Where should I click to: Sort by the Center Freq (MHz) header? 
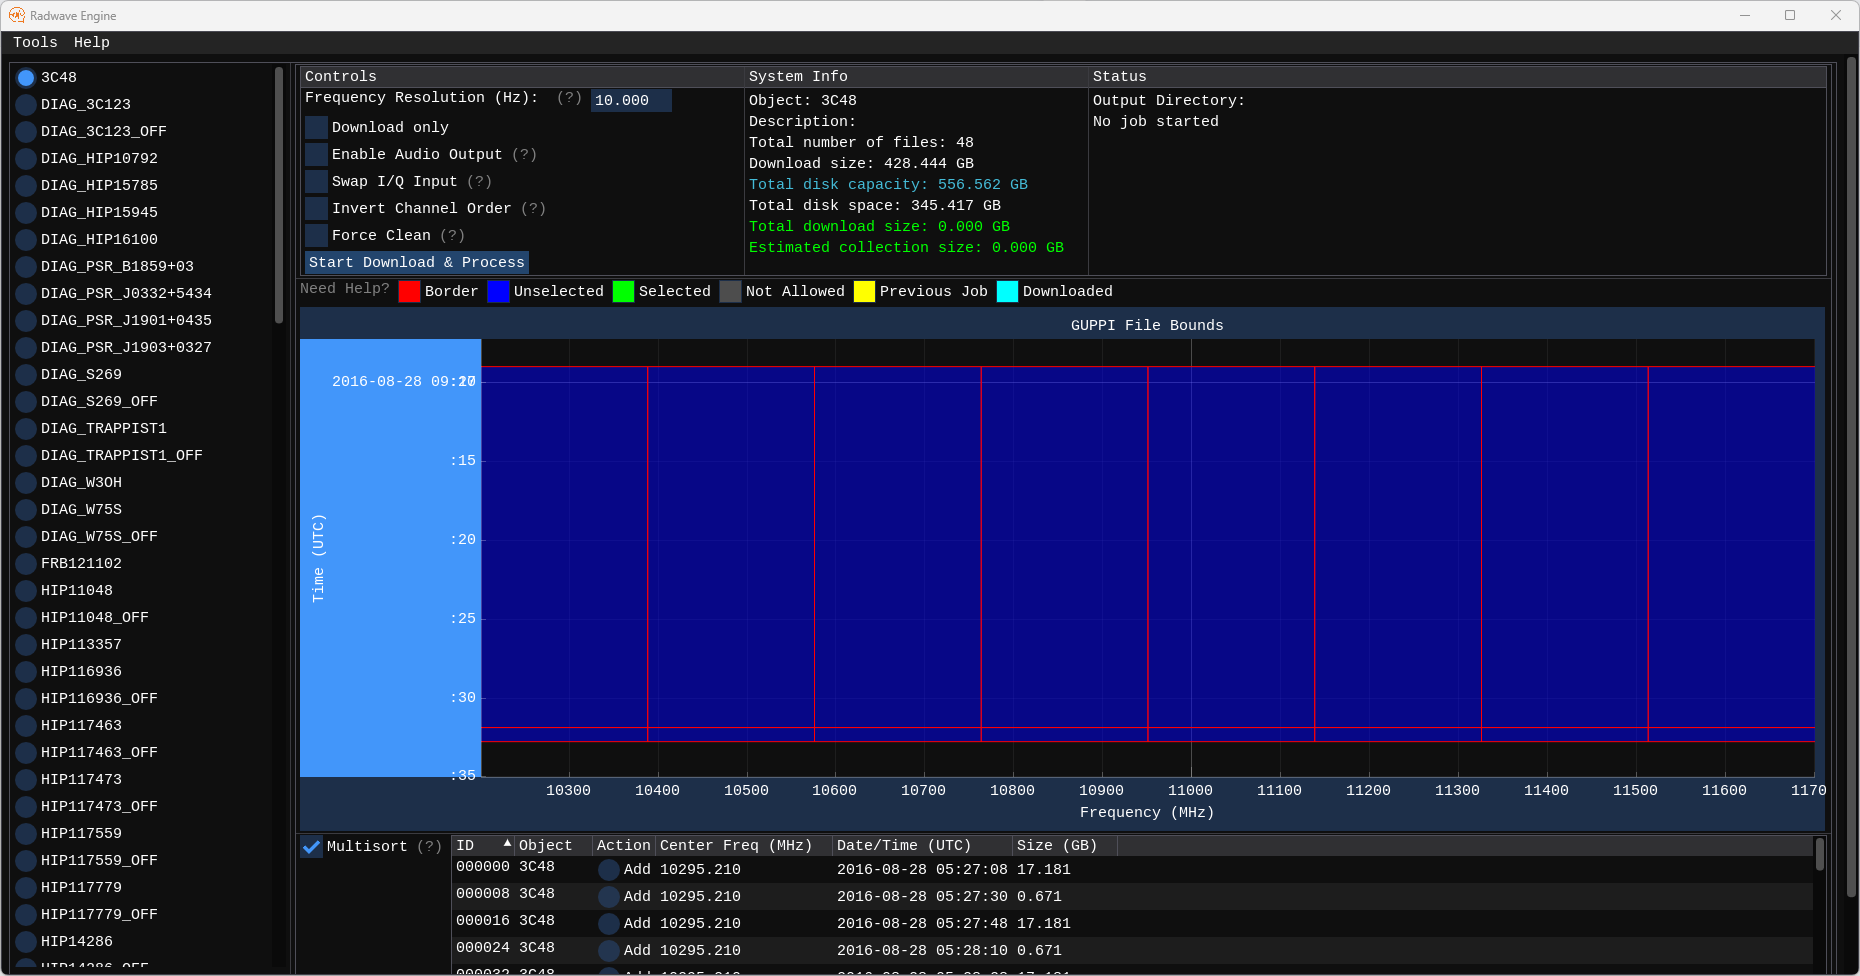(x=735, y=845)
